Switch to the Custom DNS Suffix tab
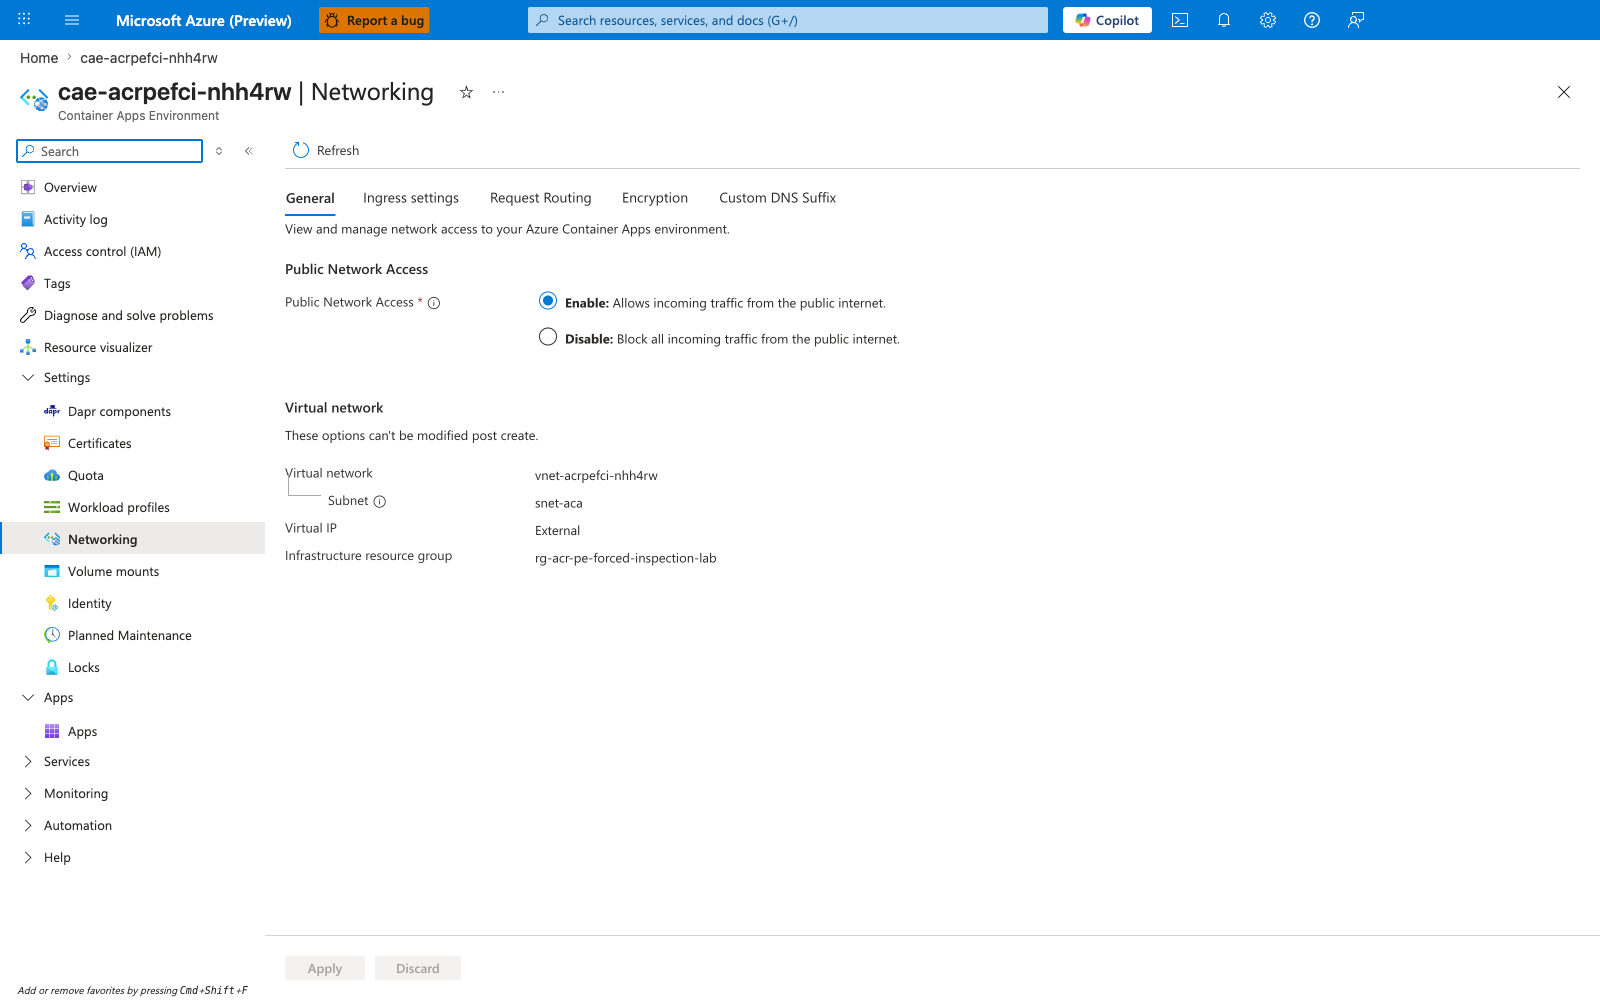Image resolution: width=1600 pixels, height=1000 pixels. tap(778, 198)
